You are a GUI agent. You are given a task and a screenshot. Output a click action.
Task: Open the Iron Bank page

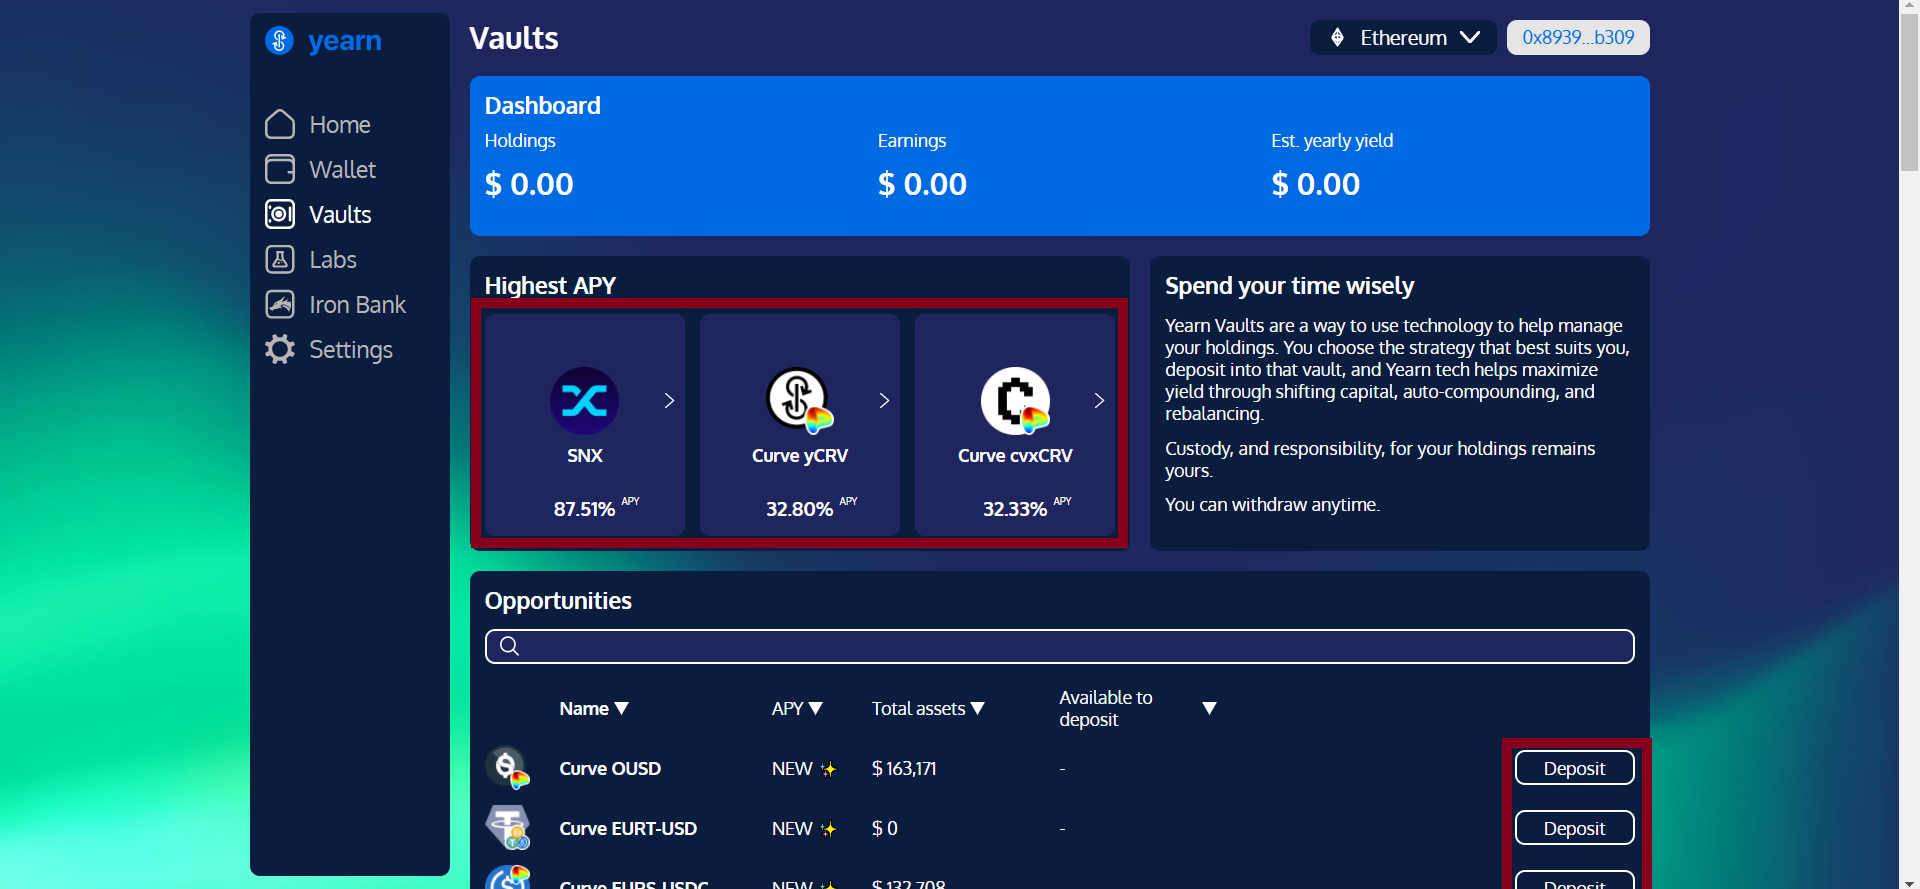[x=358, y=304]
